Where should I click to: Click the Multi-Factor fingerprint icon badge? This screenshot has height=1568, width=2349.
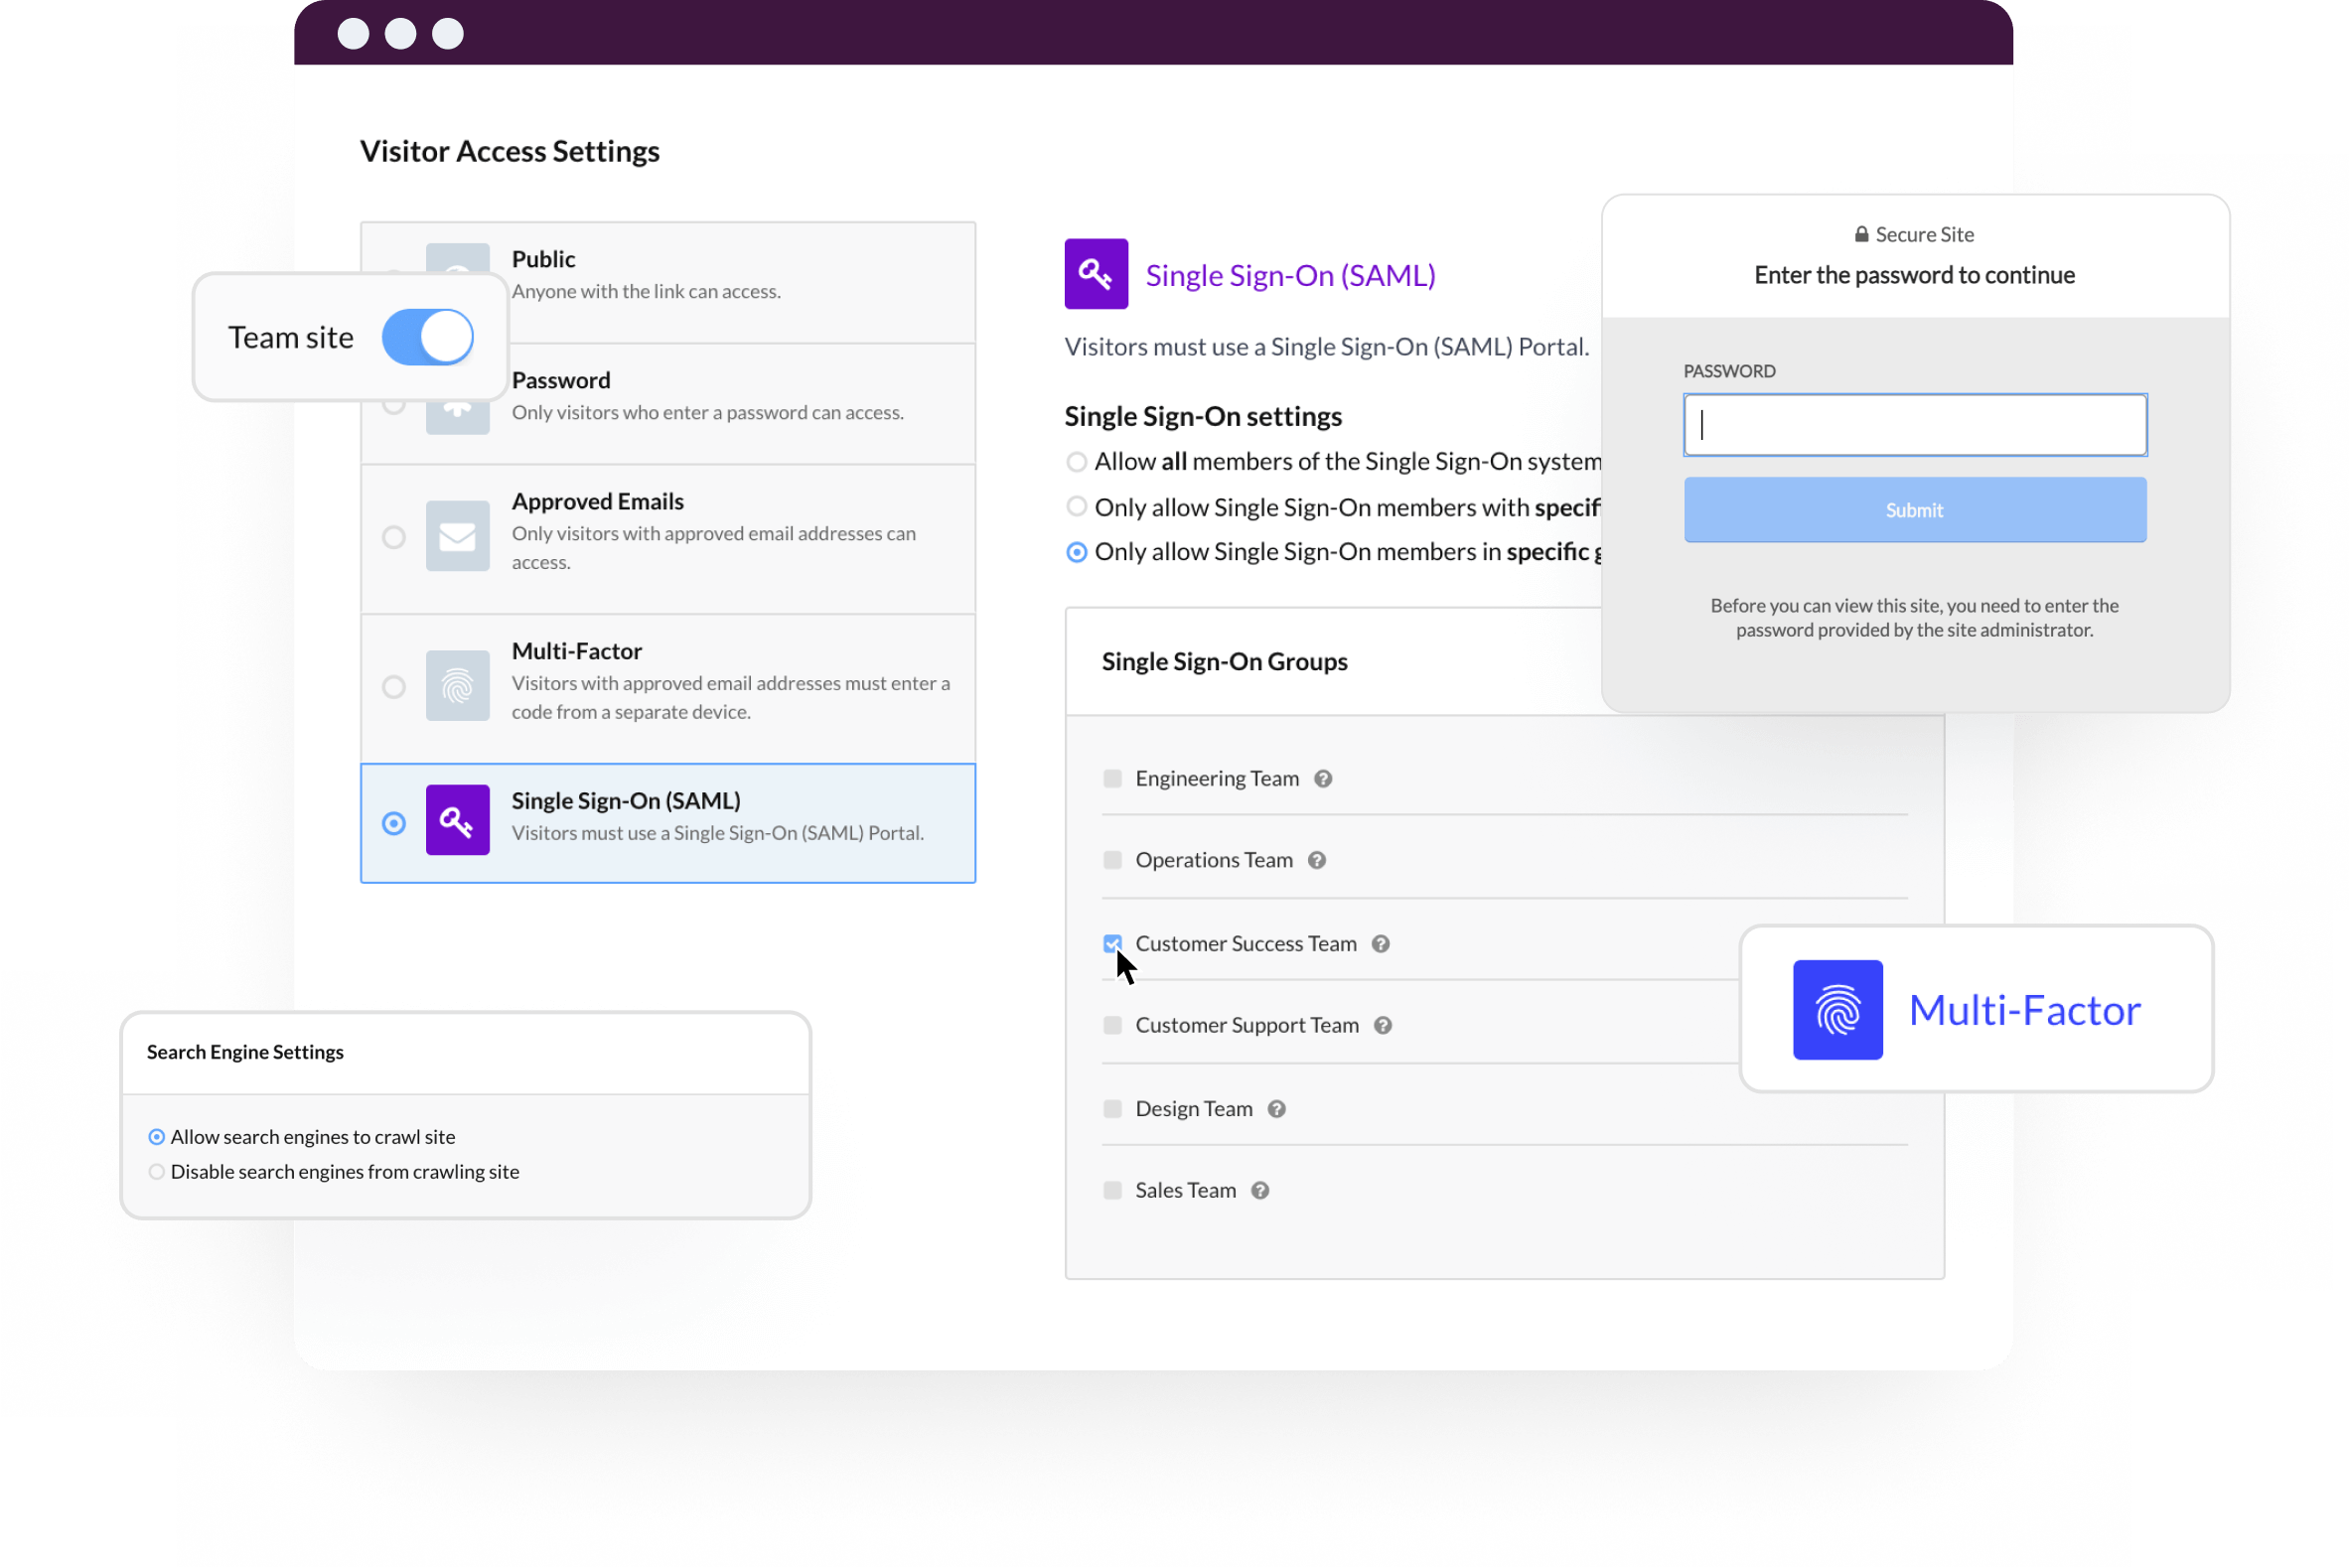tap(1837, 1009)
